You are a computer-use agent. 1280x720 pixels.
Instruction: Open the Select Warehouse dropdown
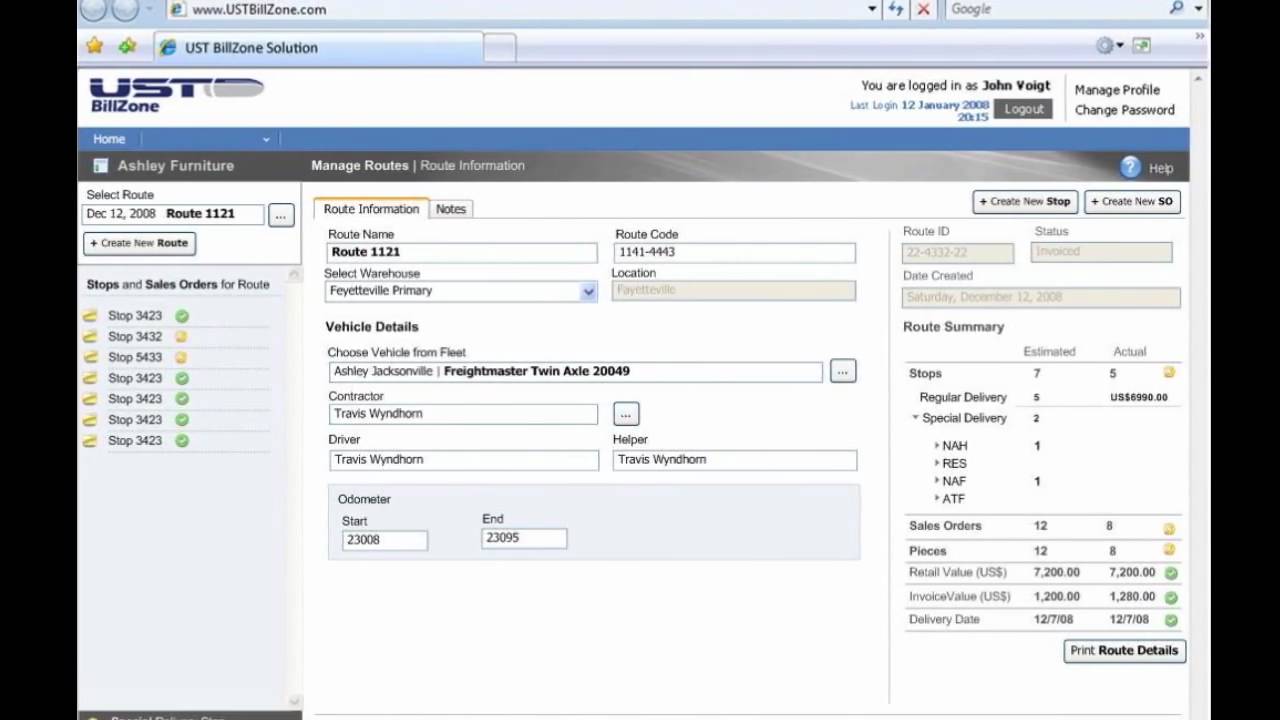click(x=588, y=291)
